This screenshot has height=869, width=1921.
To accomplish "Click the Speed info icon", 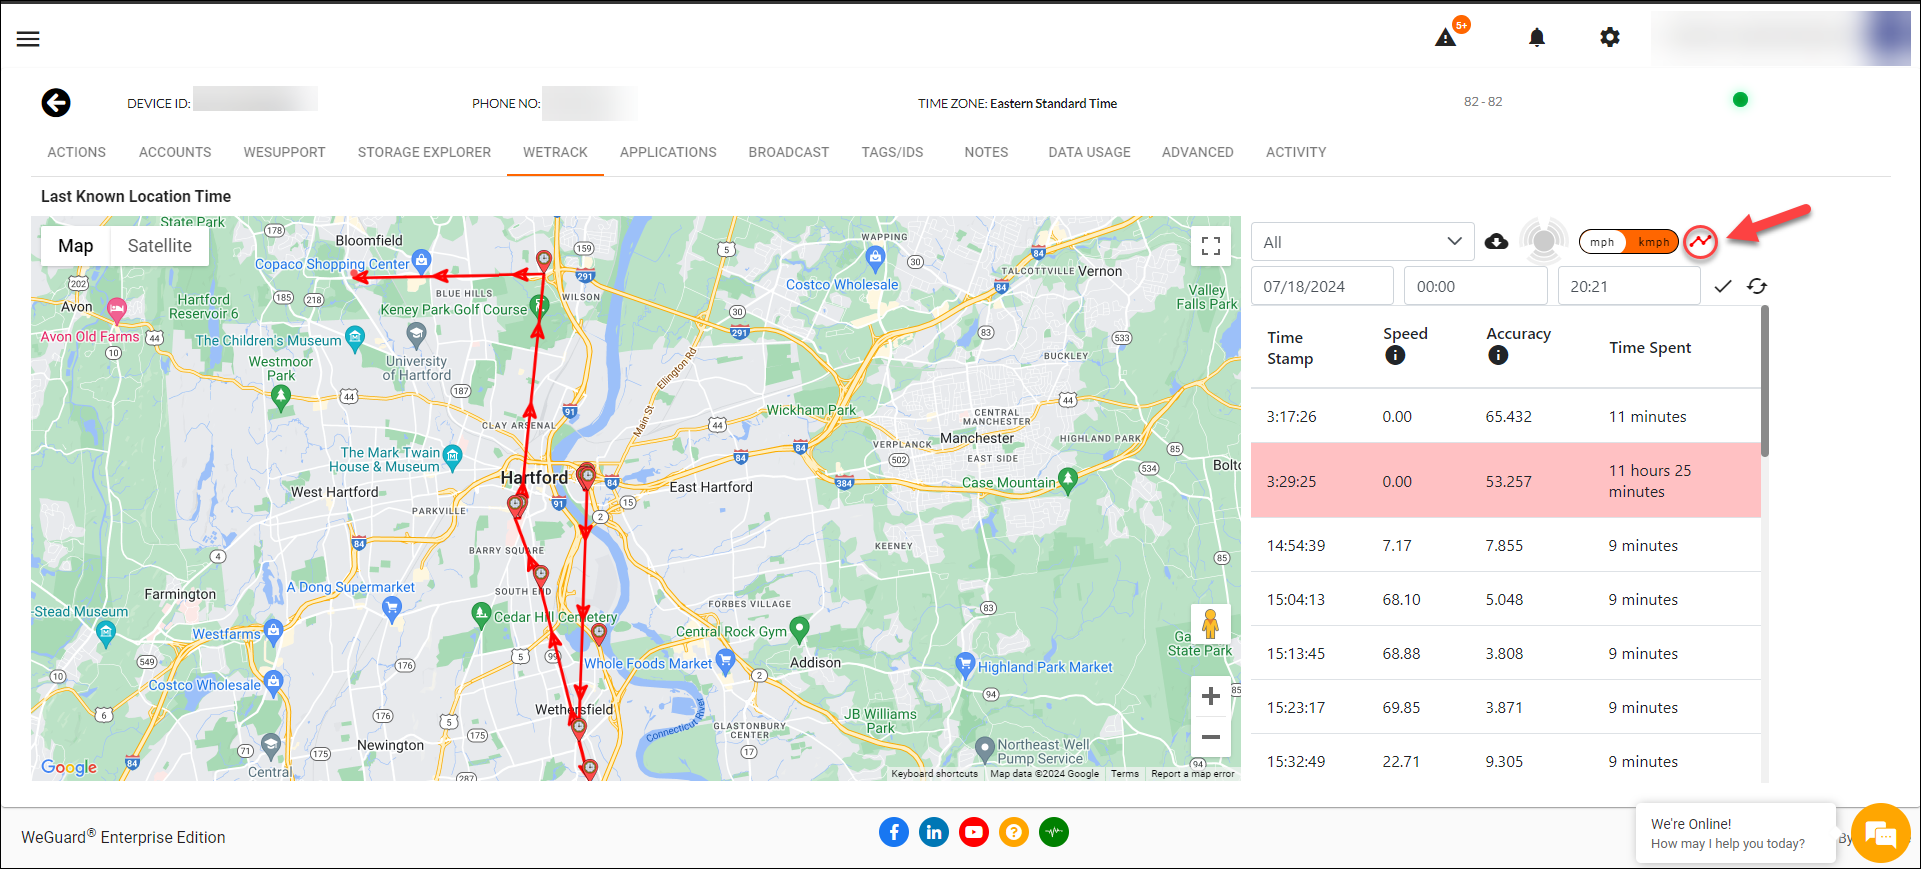I will pos(1395,356).
